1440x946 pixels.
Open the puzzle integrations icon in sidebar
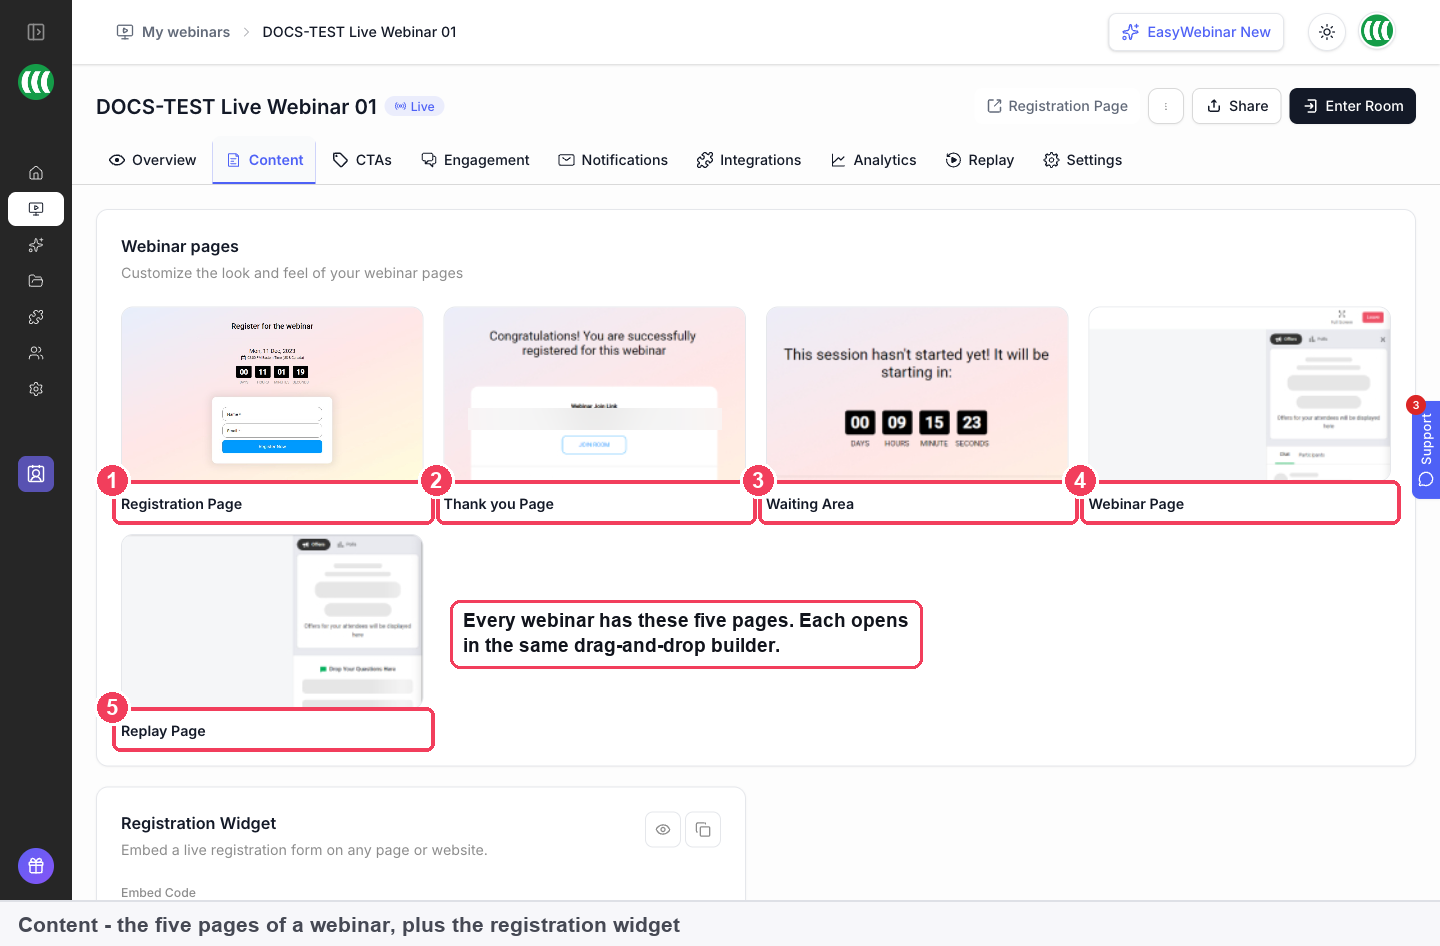tap(36, 317)
